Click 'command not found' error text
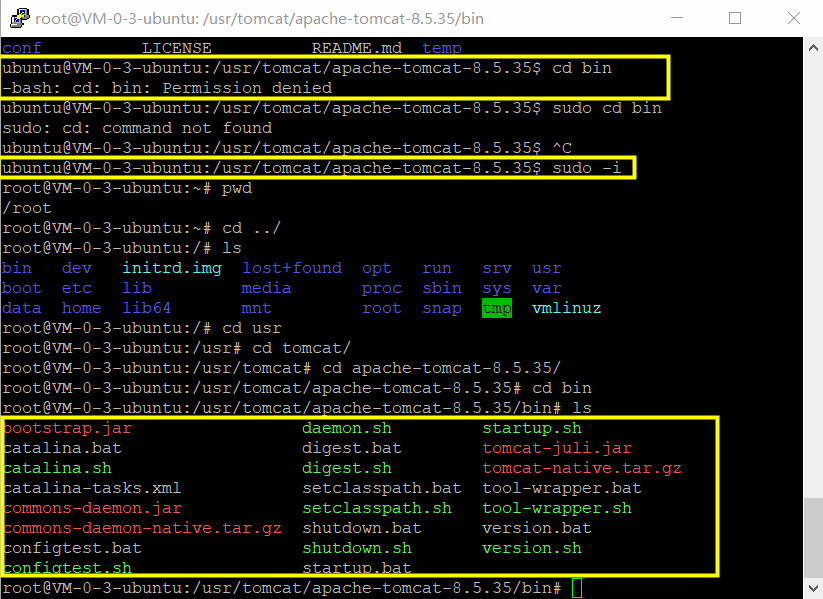Screen dimensions: 823x599 [187, 128]
